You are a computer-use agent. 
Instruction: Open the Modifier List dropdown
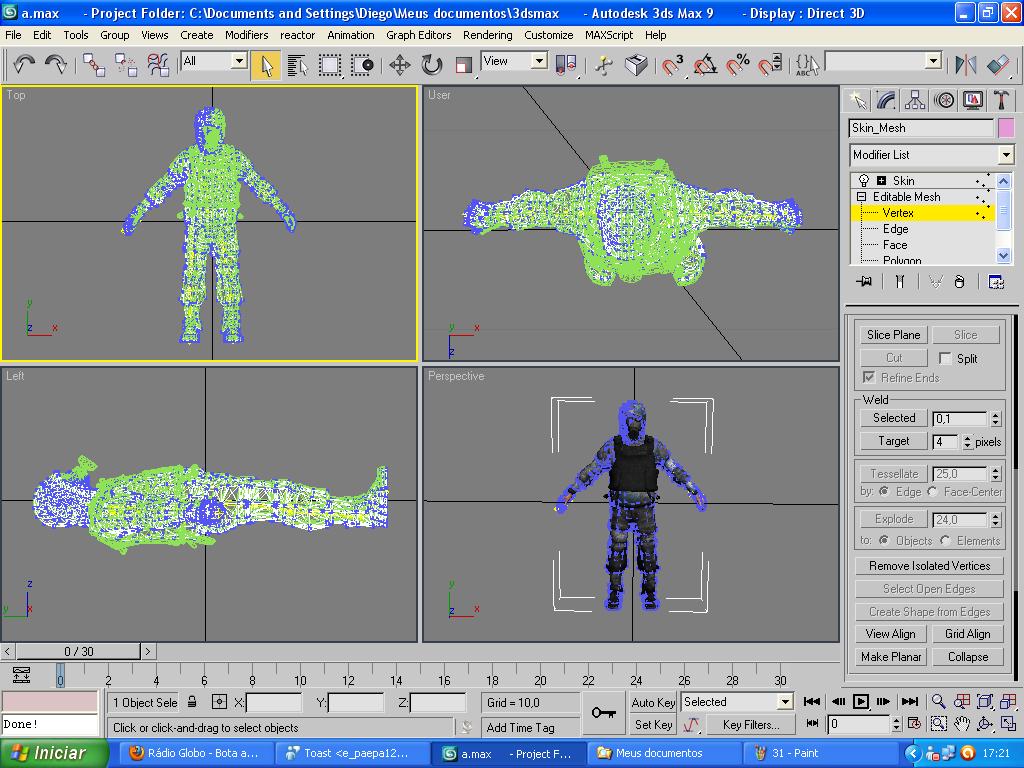pos(1005,155)
